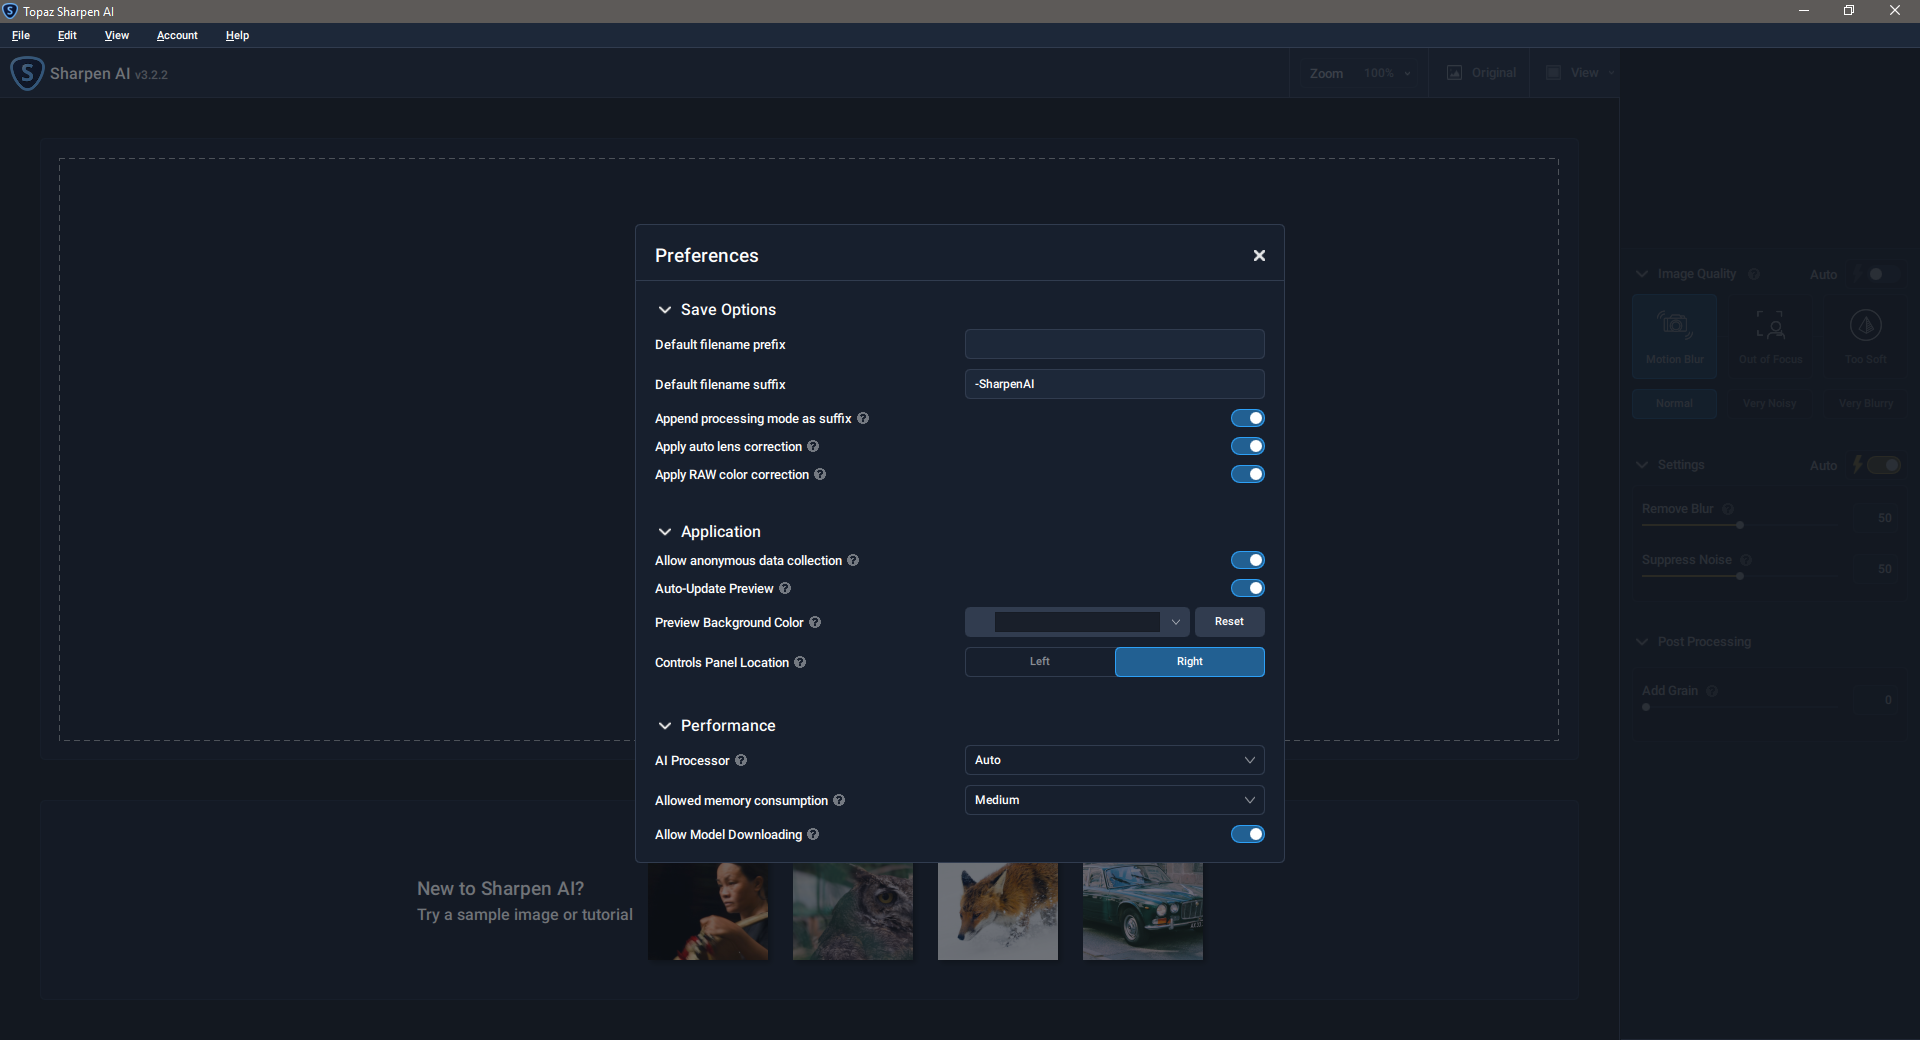Open the fox sample image thumbnail
Viewport: 1920px width, 1040px height.
coord(998,911)
